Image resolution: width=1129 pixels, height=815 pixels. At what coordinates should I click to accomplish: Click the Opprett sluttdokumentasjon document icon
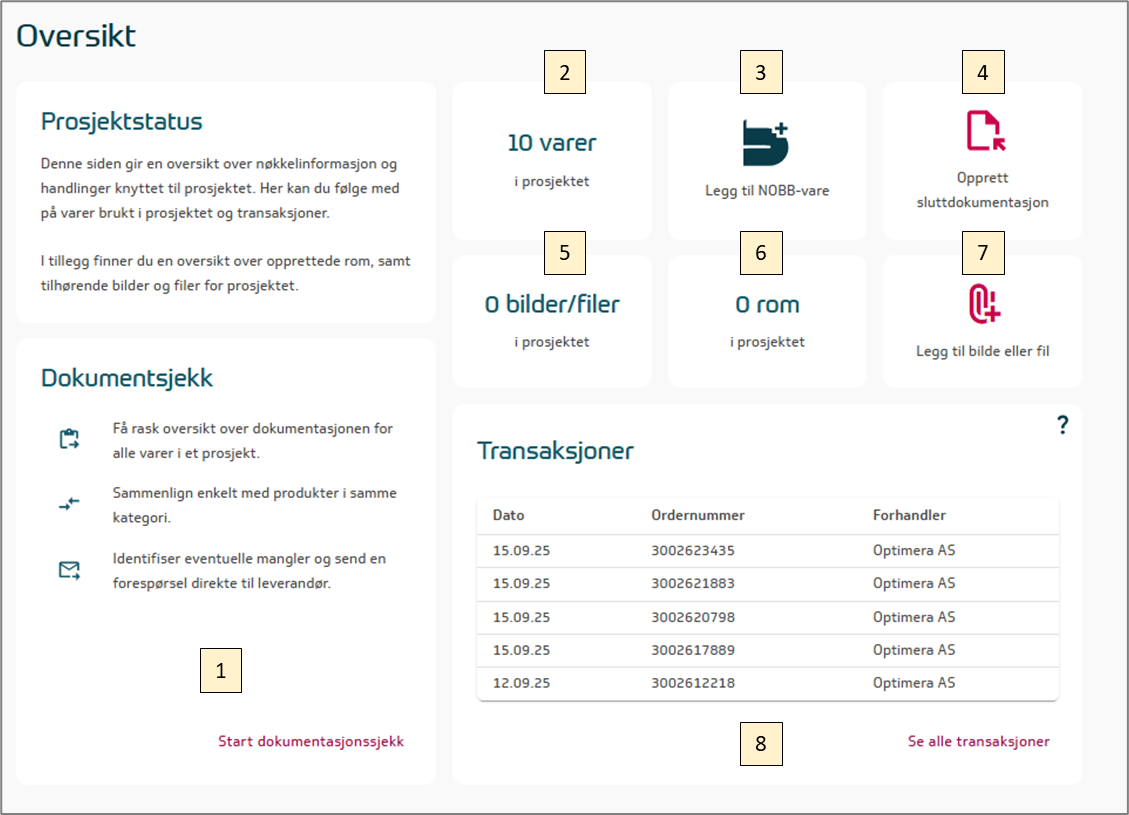coord(984,131)
